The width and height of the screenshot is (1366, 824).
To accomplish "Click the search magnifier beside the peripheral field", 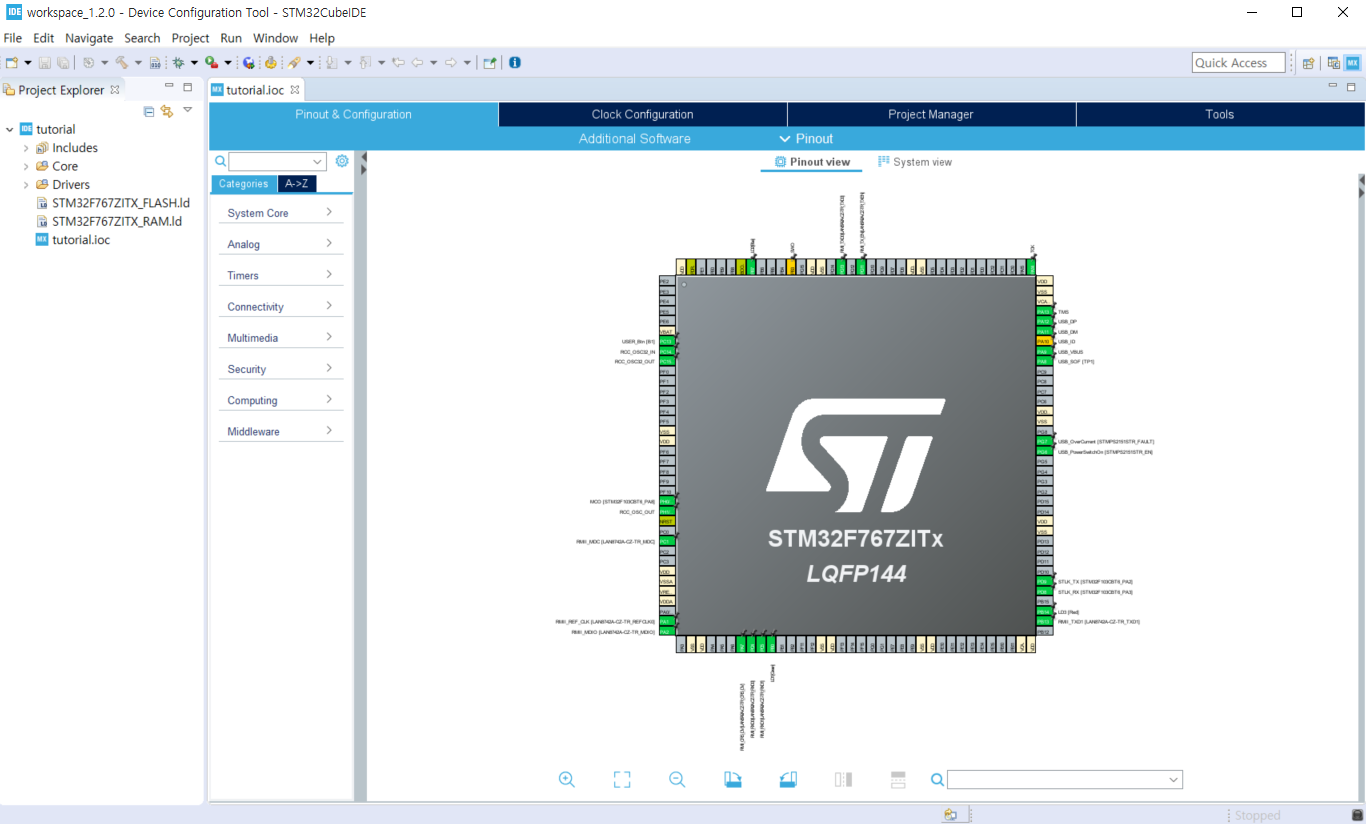I will coord(221,161).
